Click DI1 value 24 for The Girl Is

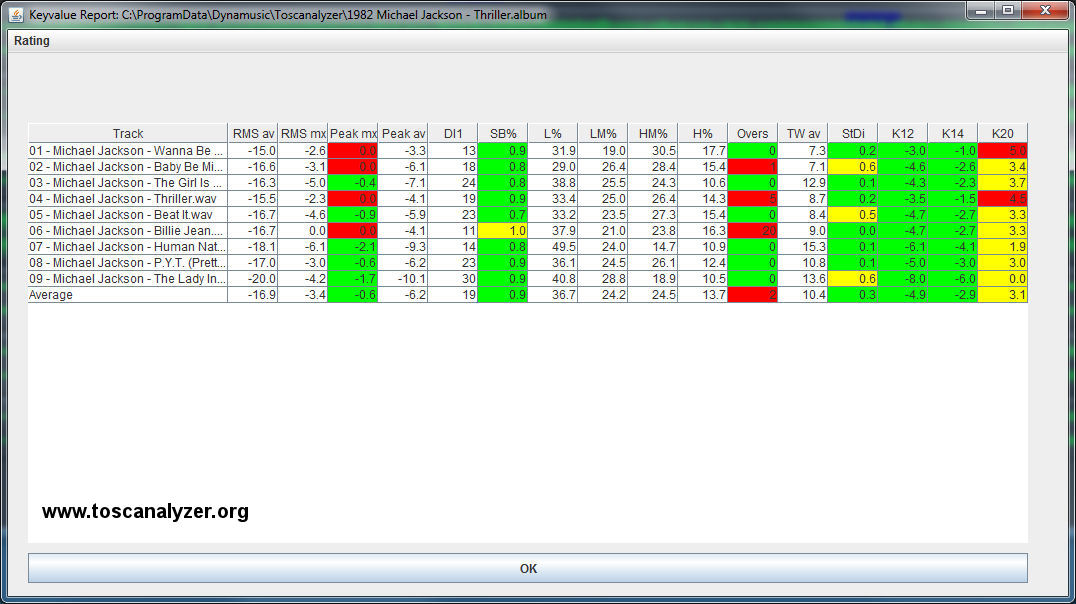click(453, 183)
